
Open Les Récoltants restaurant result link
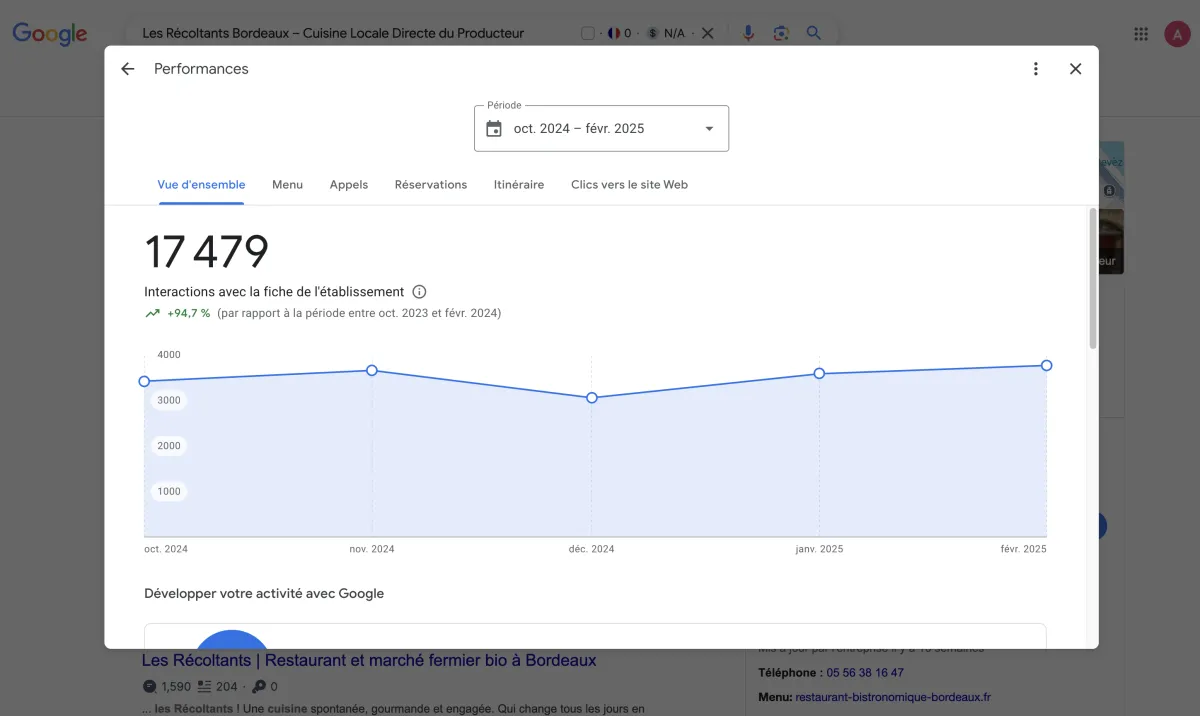pyautogui.click(x=369, y=660)
